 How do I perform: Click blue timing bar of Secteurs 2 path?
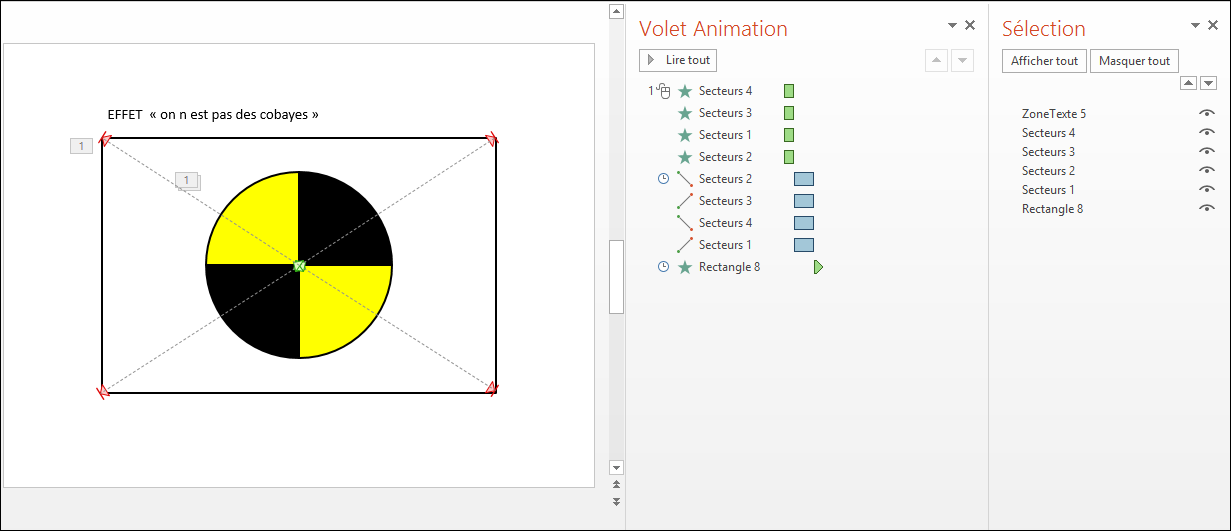(x=804, y=179)
